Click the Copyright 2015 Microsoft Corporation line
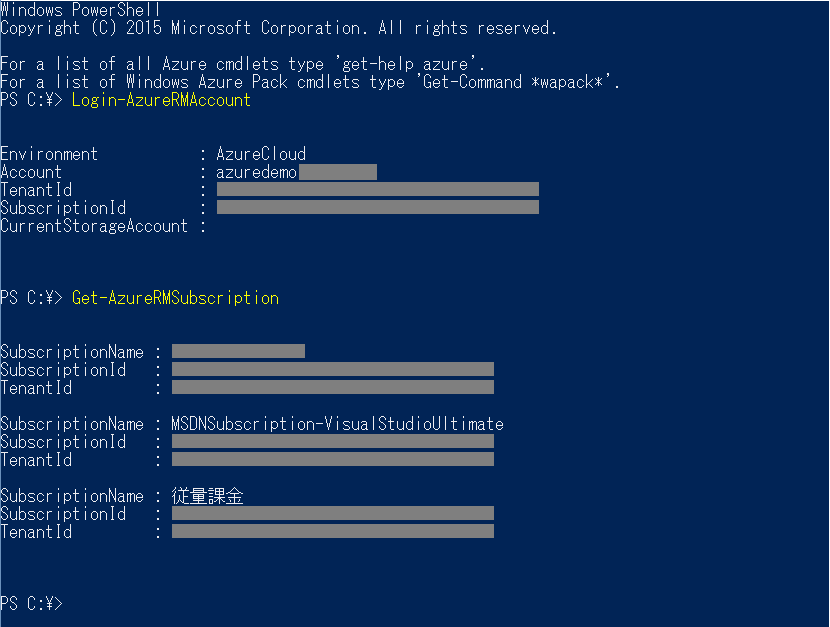830x627 pixels. [278, 28]
